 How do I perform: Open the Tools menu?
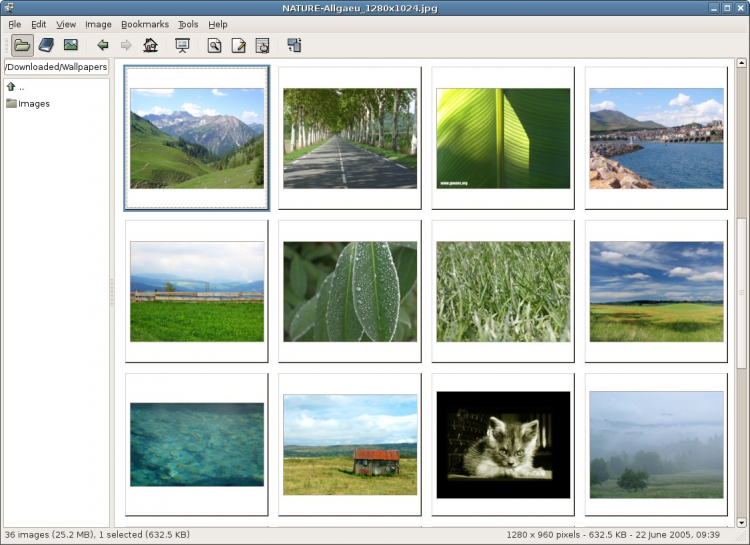[188, 24]
